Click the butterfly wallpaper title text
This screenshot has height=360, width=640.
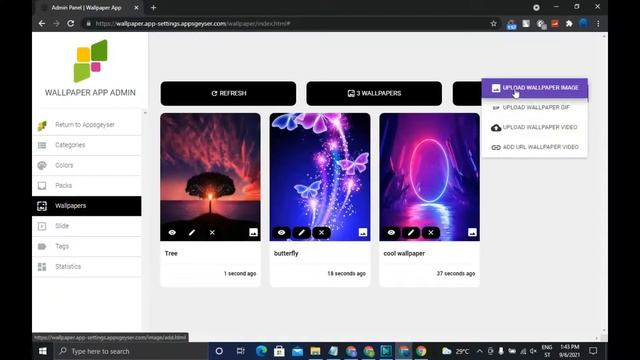pos(286,253)
